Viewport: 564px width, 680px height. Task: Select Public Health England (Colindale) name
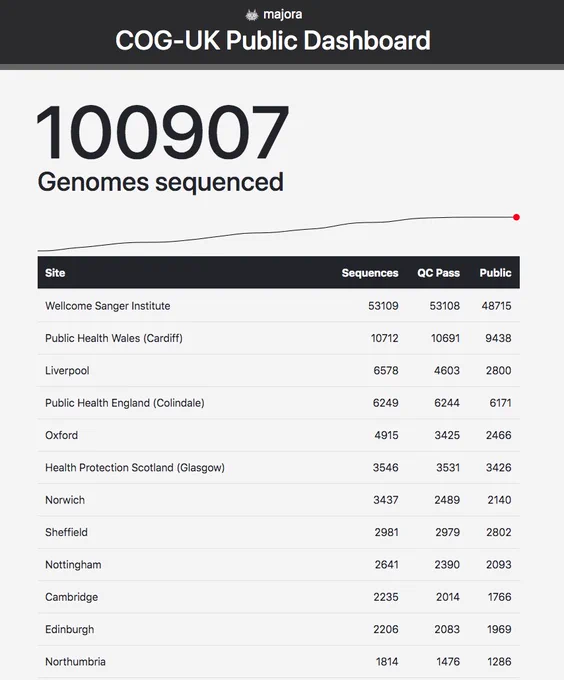click(125, 403)
